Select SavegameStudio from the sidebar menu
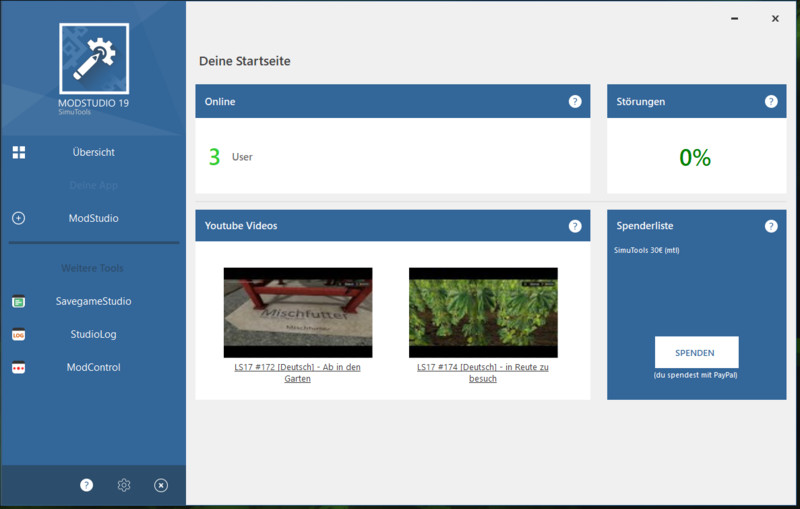The height and width of the screenshot is (509, 800). pyautogui.click(x=93, y=301)
